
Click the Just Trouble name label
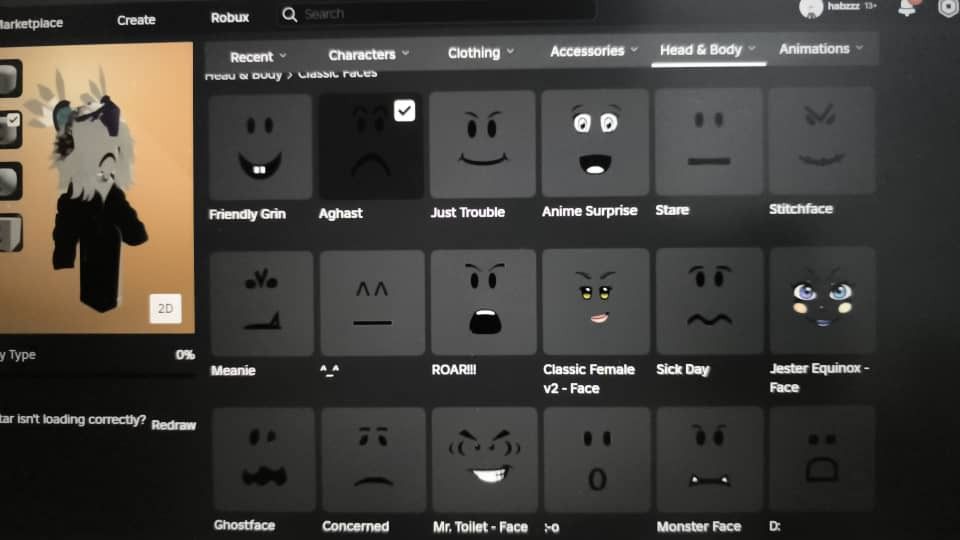[x=468, y=212]
